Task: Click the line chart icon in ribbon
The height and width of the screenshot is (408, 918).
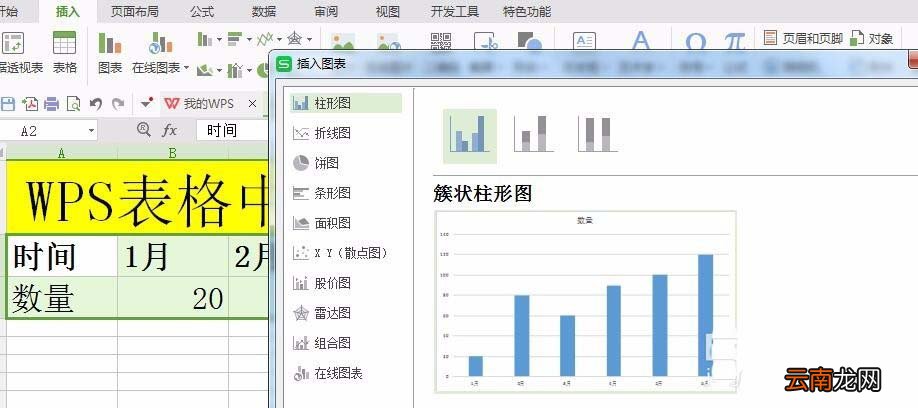Action: (265, 39)
